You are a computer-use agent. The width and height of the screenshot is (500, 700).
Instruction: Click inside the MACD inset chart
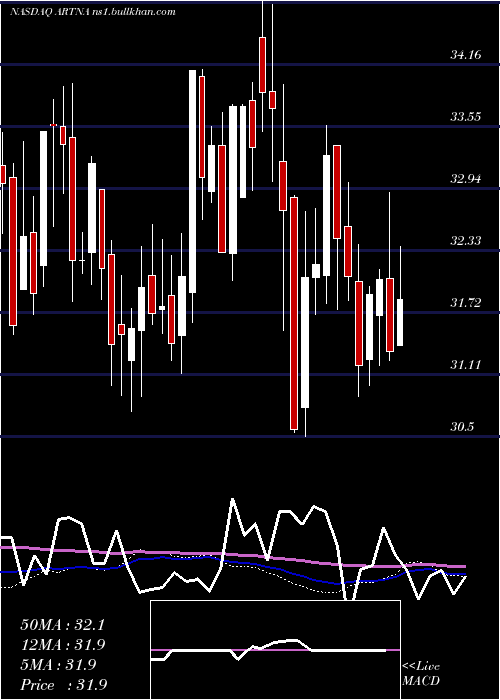point(275,650)
